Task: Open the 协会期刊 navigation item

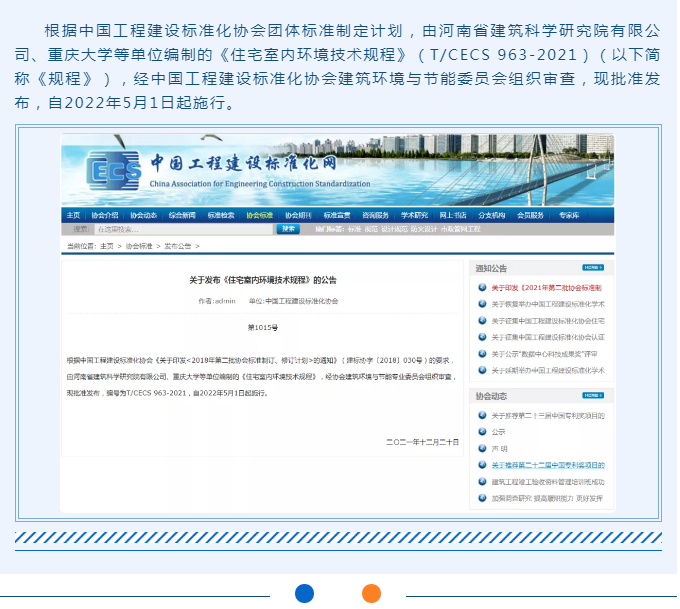Action: tap(298, 215)
